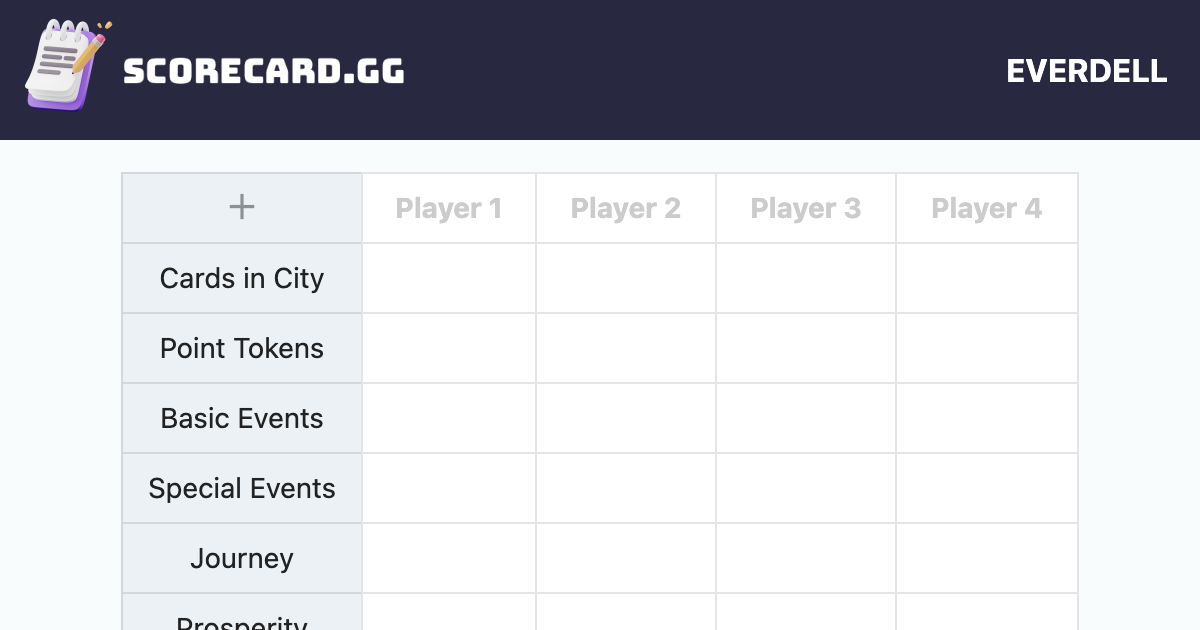Click the plus icon to add a player
The height and width of the screenshot is (630, 1200).
click(x=242, y=208)
